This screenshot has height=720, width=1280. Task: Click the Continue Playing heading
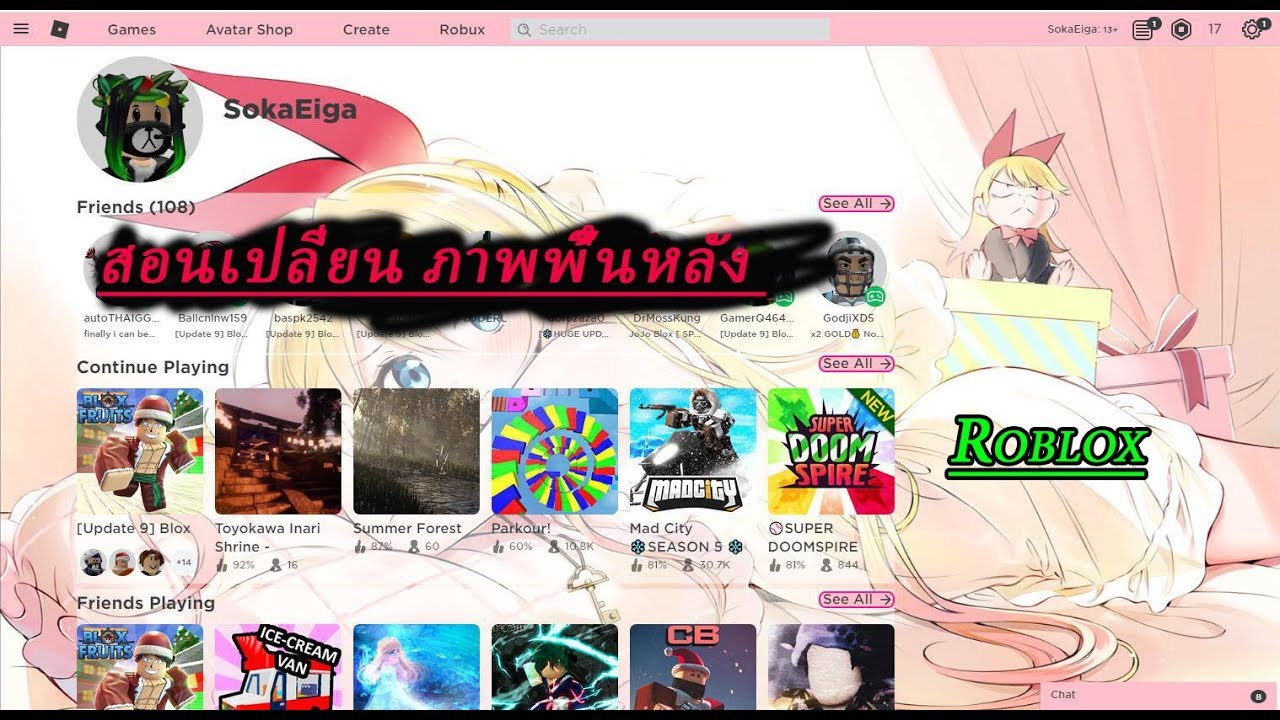click(153, 367)
